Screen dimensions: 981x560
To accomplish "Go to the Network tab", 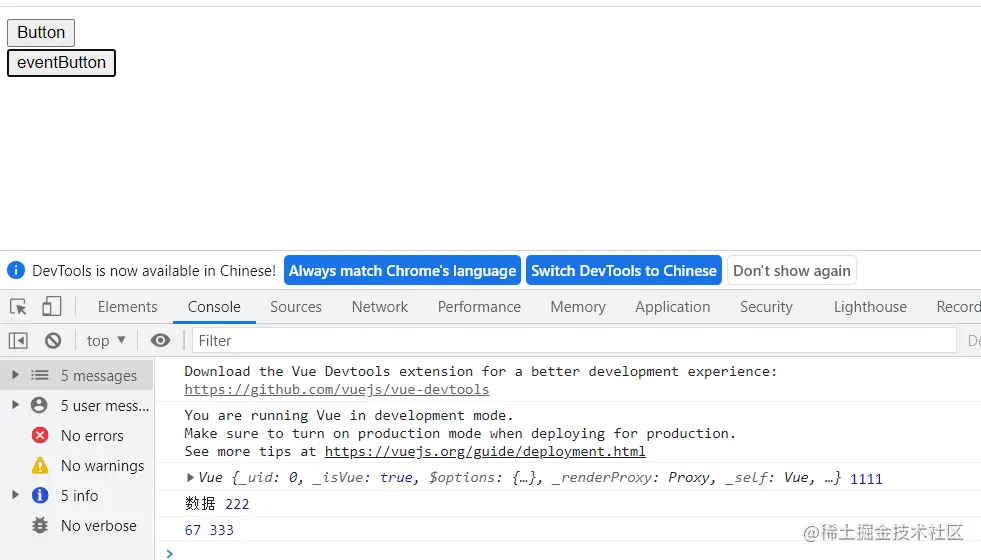I will point(380,307).
